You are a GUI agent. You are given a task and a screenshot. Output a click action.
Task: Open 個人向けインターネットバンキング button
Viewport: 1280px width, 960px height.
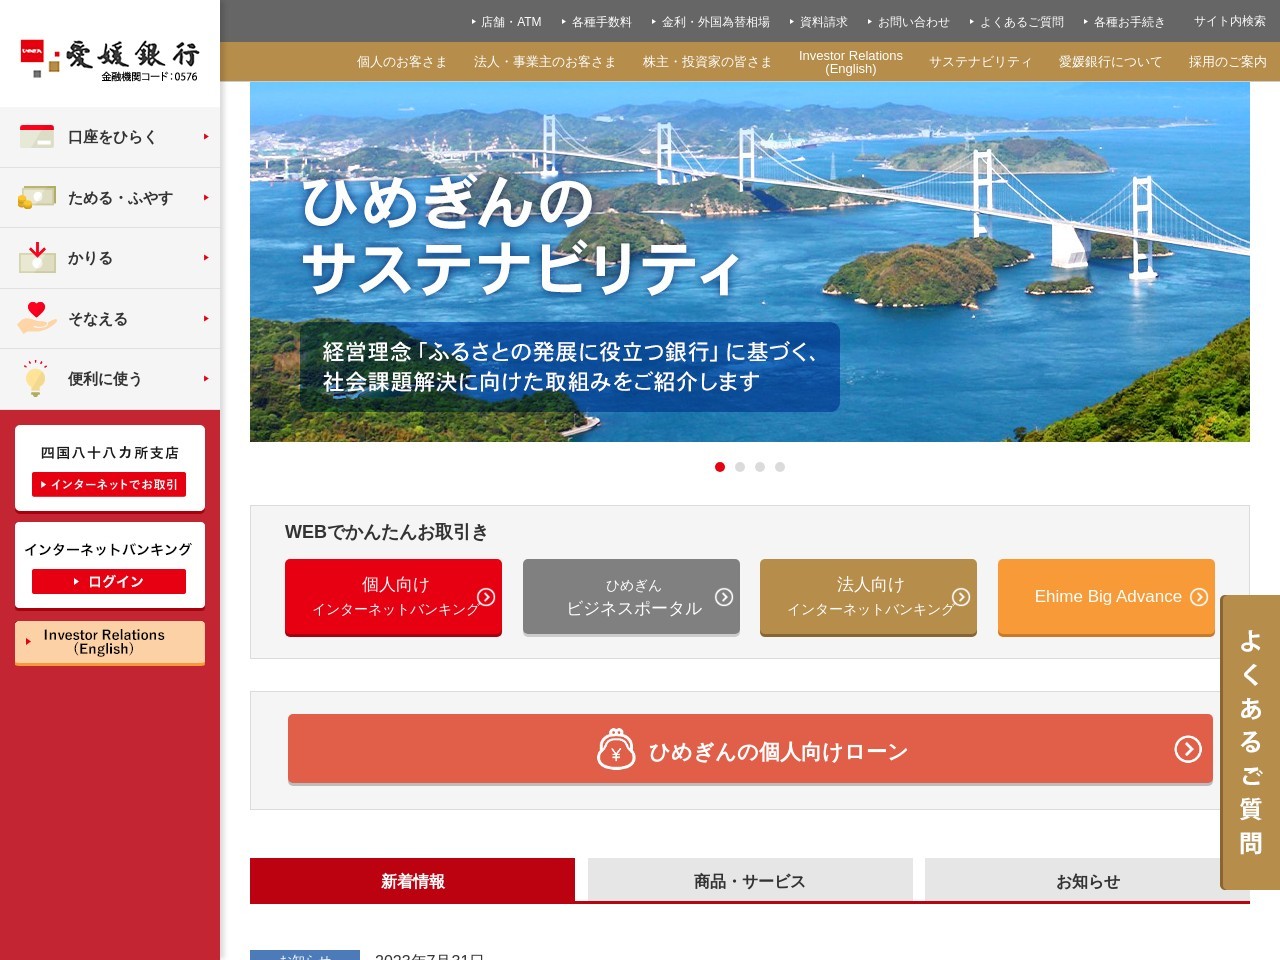click(x=393, y=597)
